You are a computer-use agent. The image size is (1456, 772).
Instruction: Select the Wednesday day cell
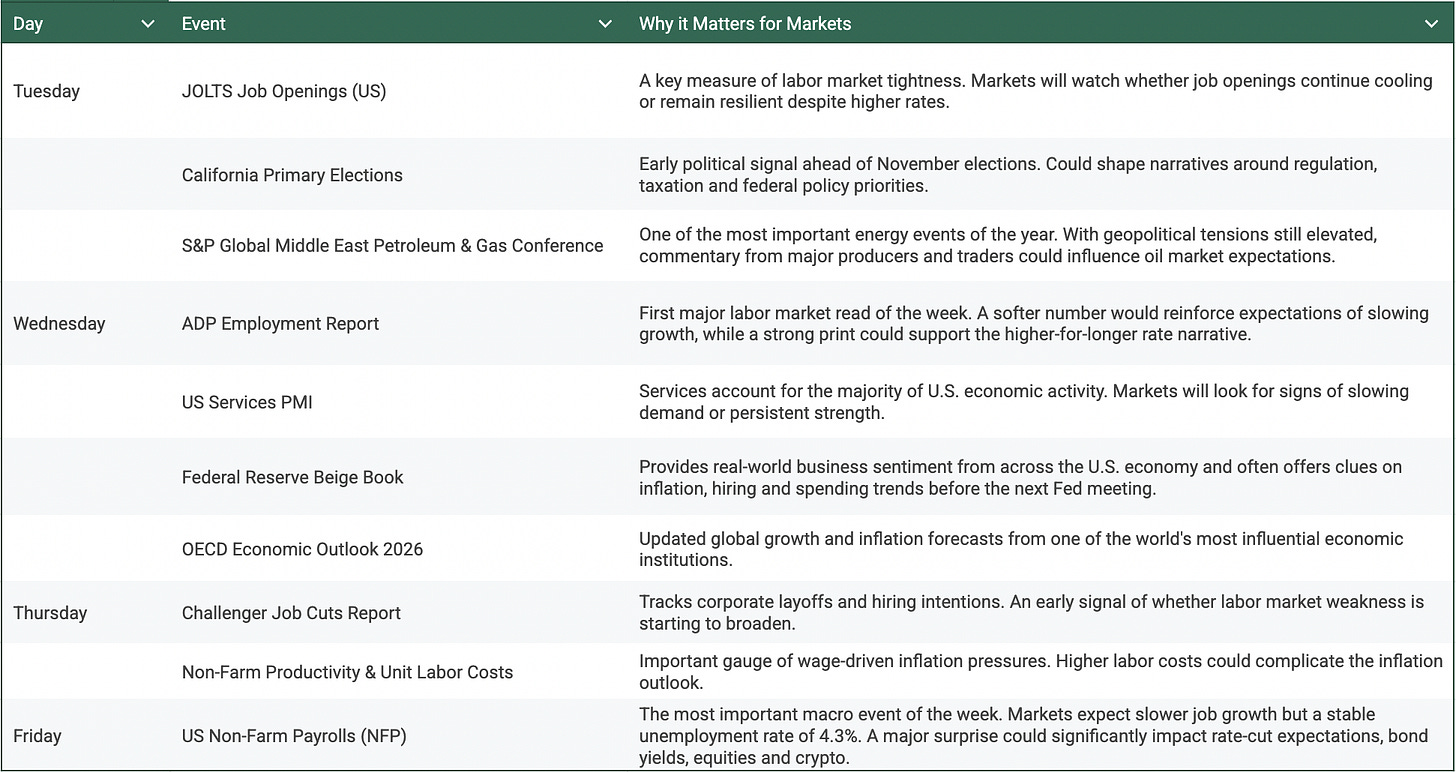click(x=59, y=323)
